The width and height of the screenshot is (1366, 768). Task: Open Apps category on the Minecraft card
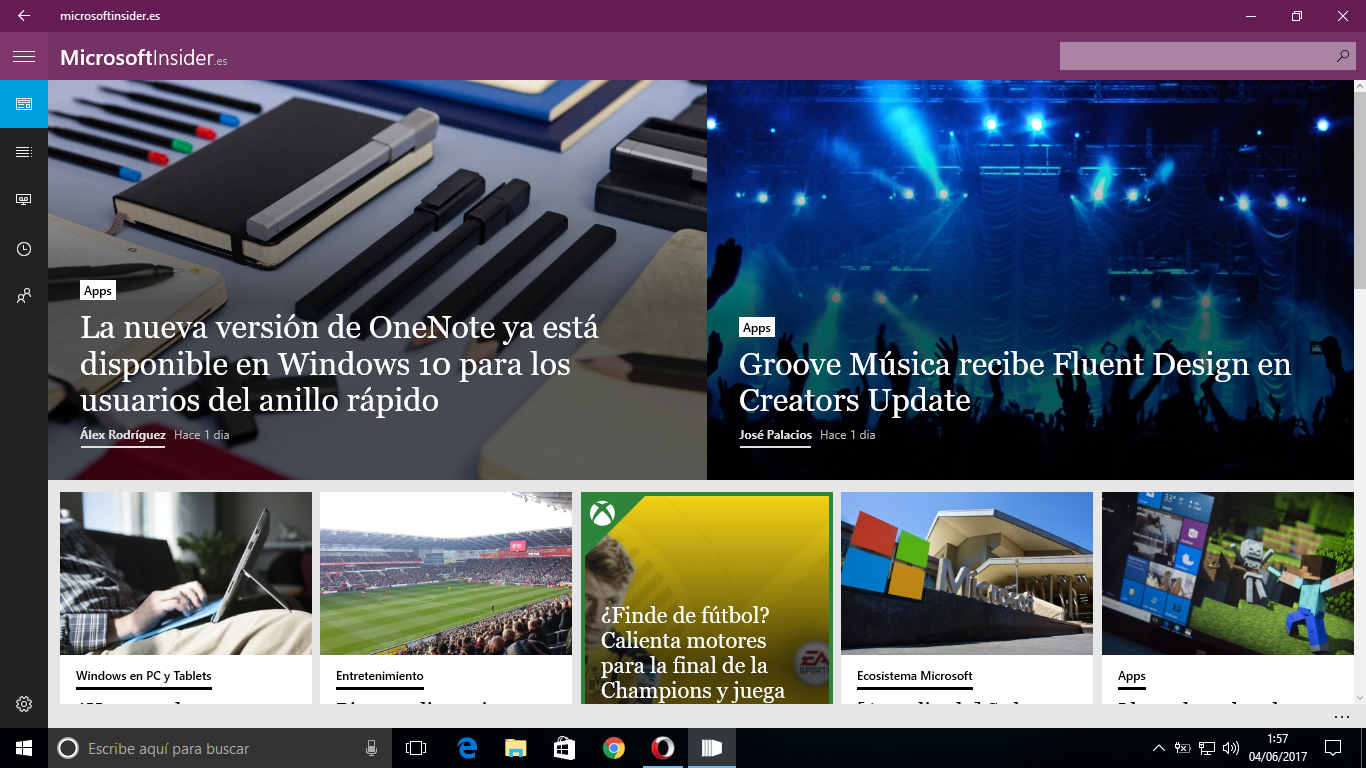tap(1132, 676)
